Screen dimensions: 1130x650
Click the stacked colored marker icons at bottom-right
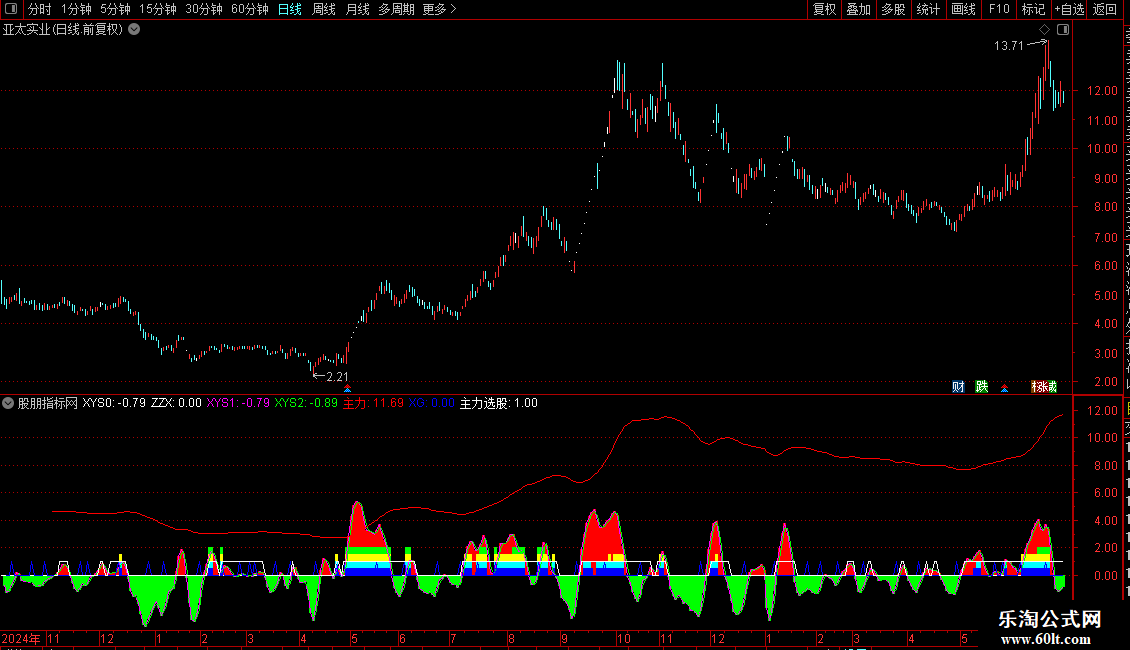coord(1044,387)
